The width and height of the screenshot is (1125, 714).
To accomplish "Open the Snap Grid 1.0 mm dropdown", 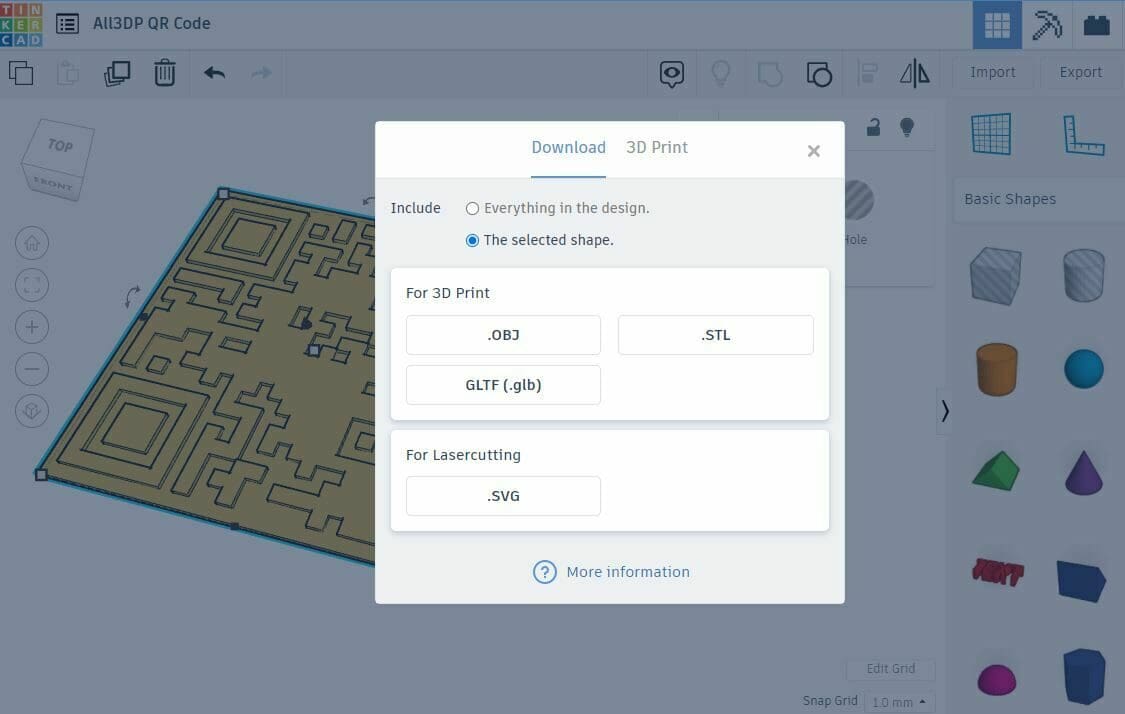I will 899,702.
